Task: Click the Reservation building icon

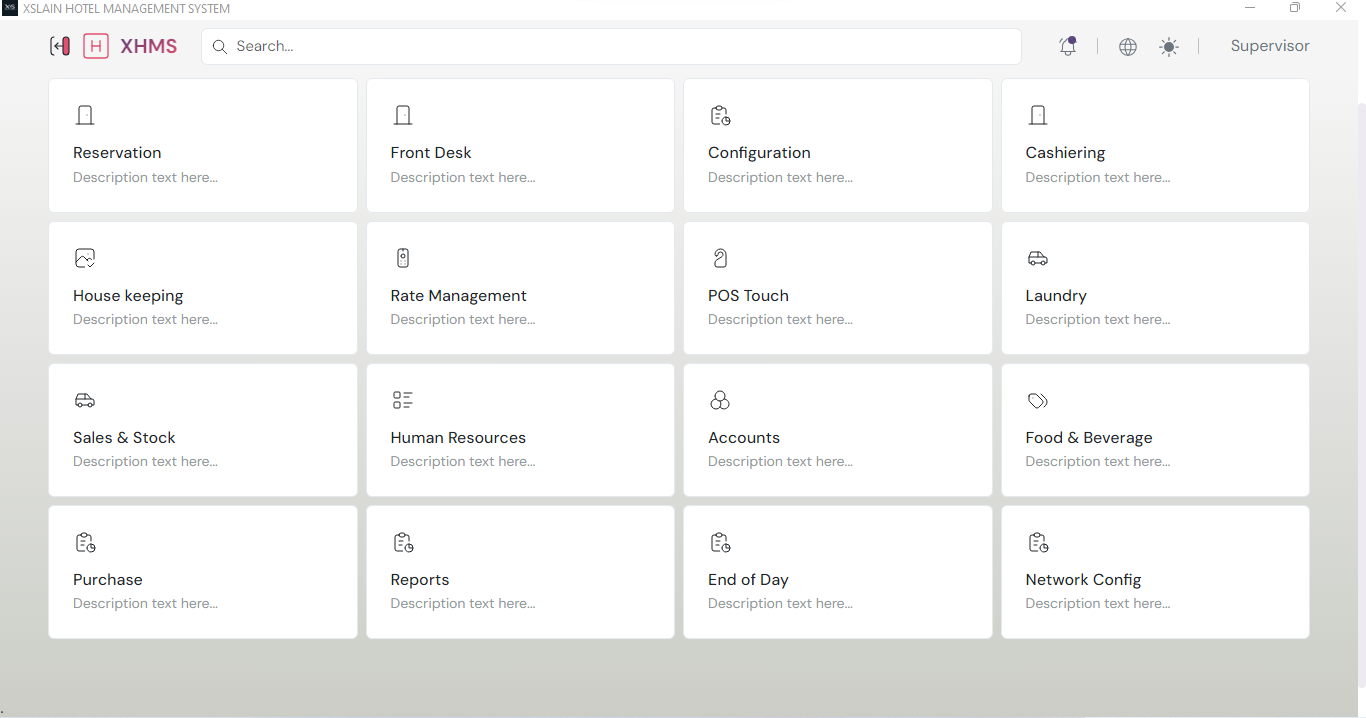Action: (x=84, y=115)
